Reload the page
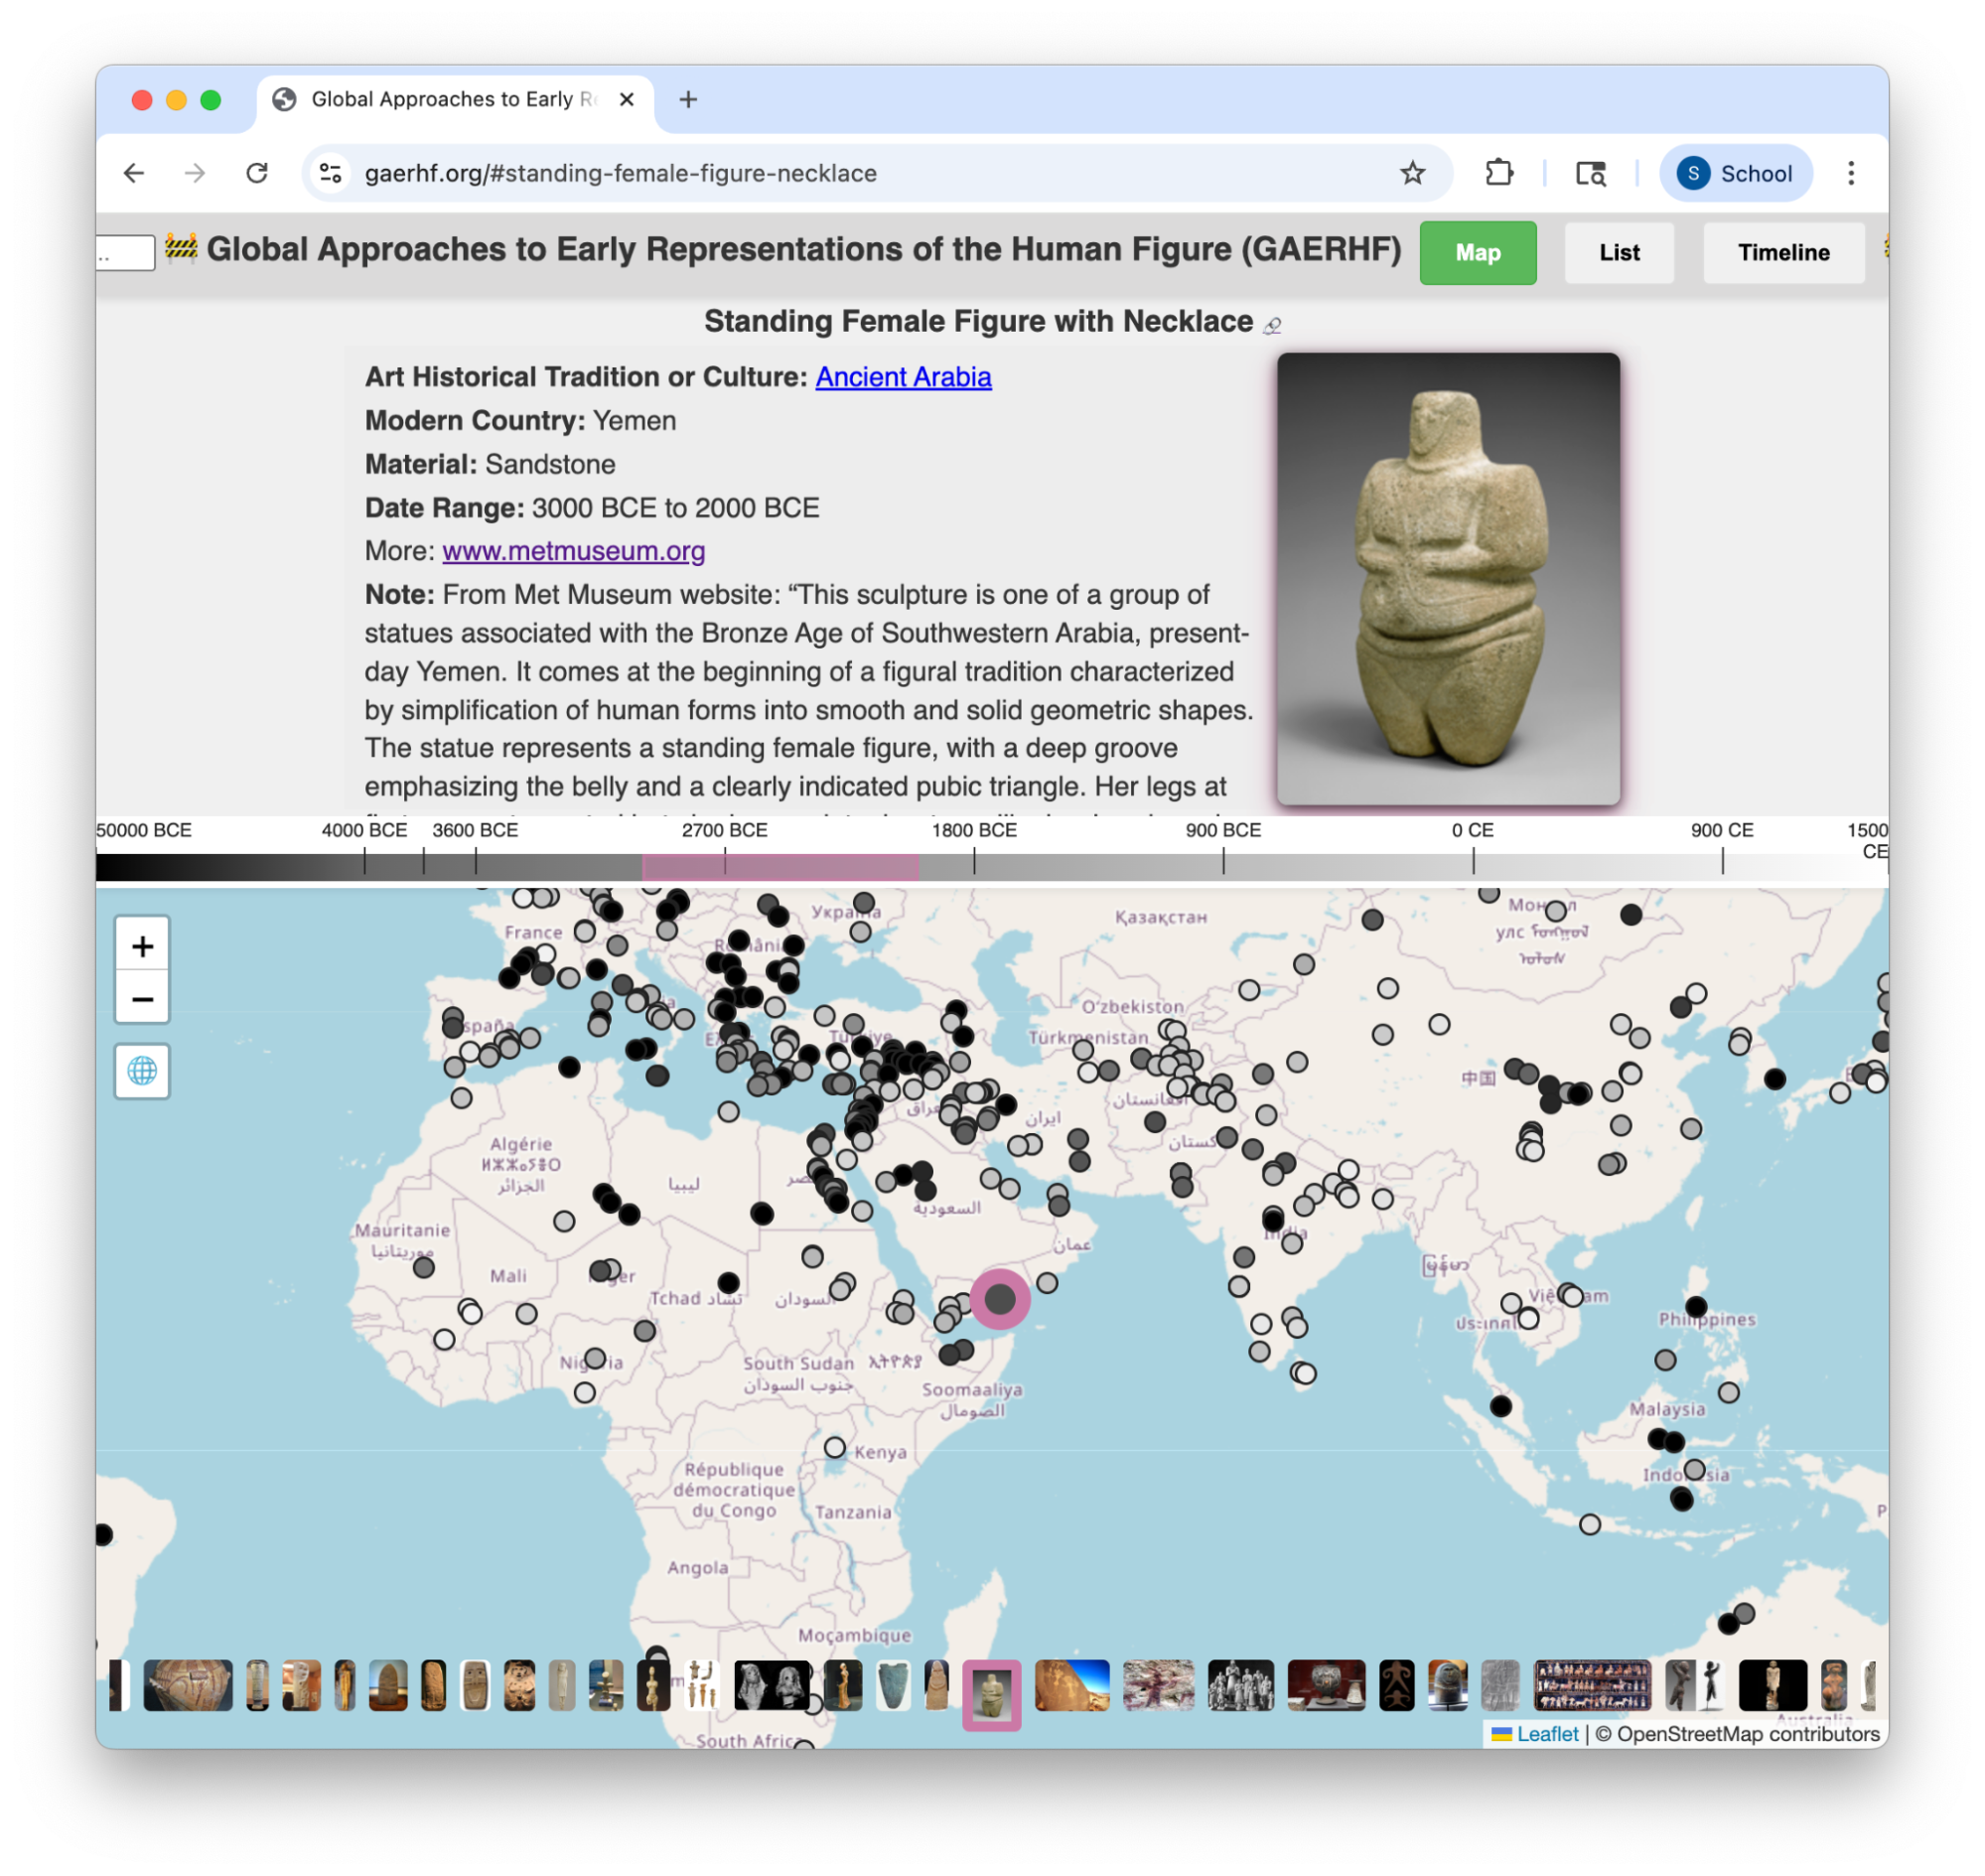 (x=257, y=173)
